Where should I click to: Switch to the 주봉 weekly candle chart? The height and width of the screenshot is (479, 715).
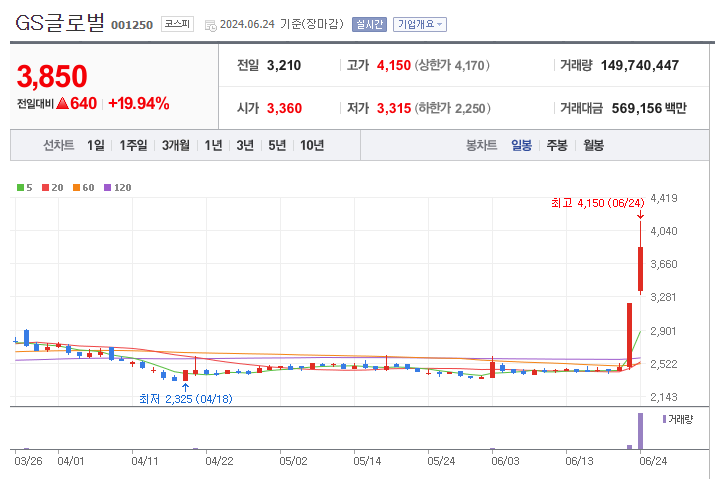tap(557, 145)
